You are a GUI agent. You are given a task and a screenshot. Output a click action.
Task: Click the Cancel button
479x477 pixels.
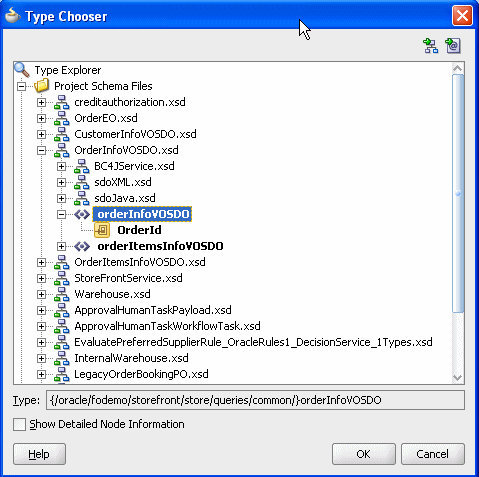point(432,454)
